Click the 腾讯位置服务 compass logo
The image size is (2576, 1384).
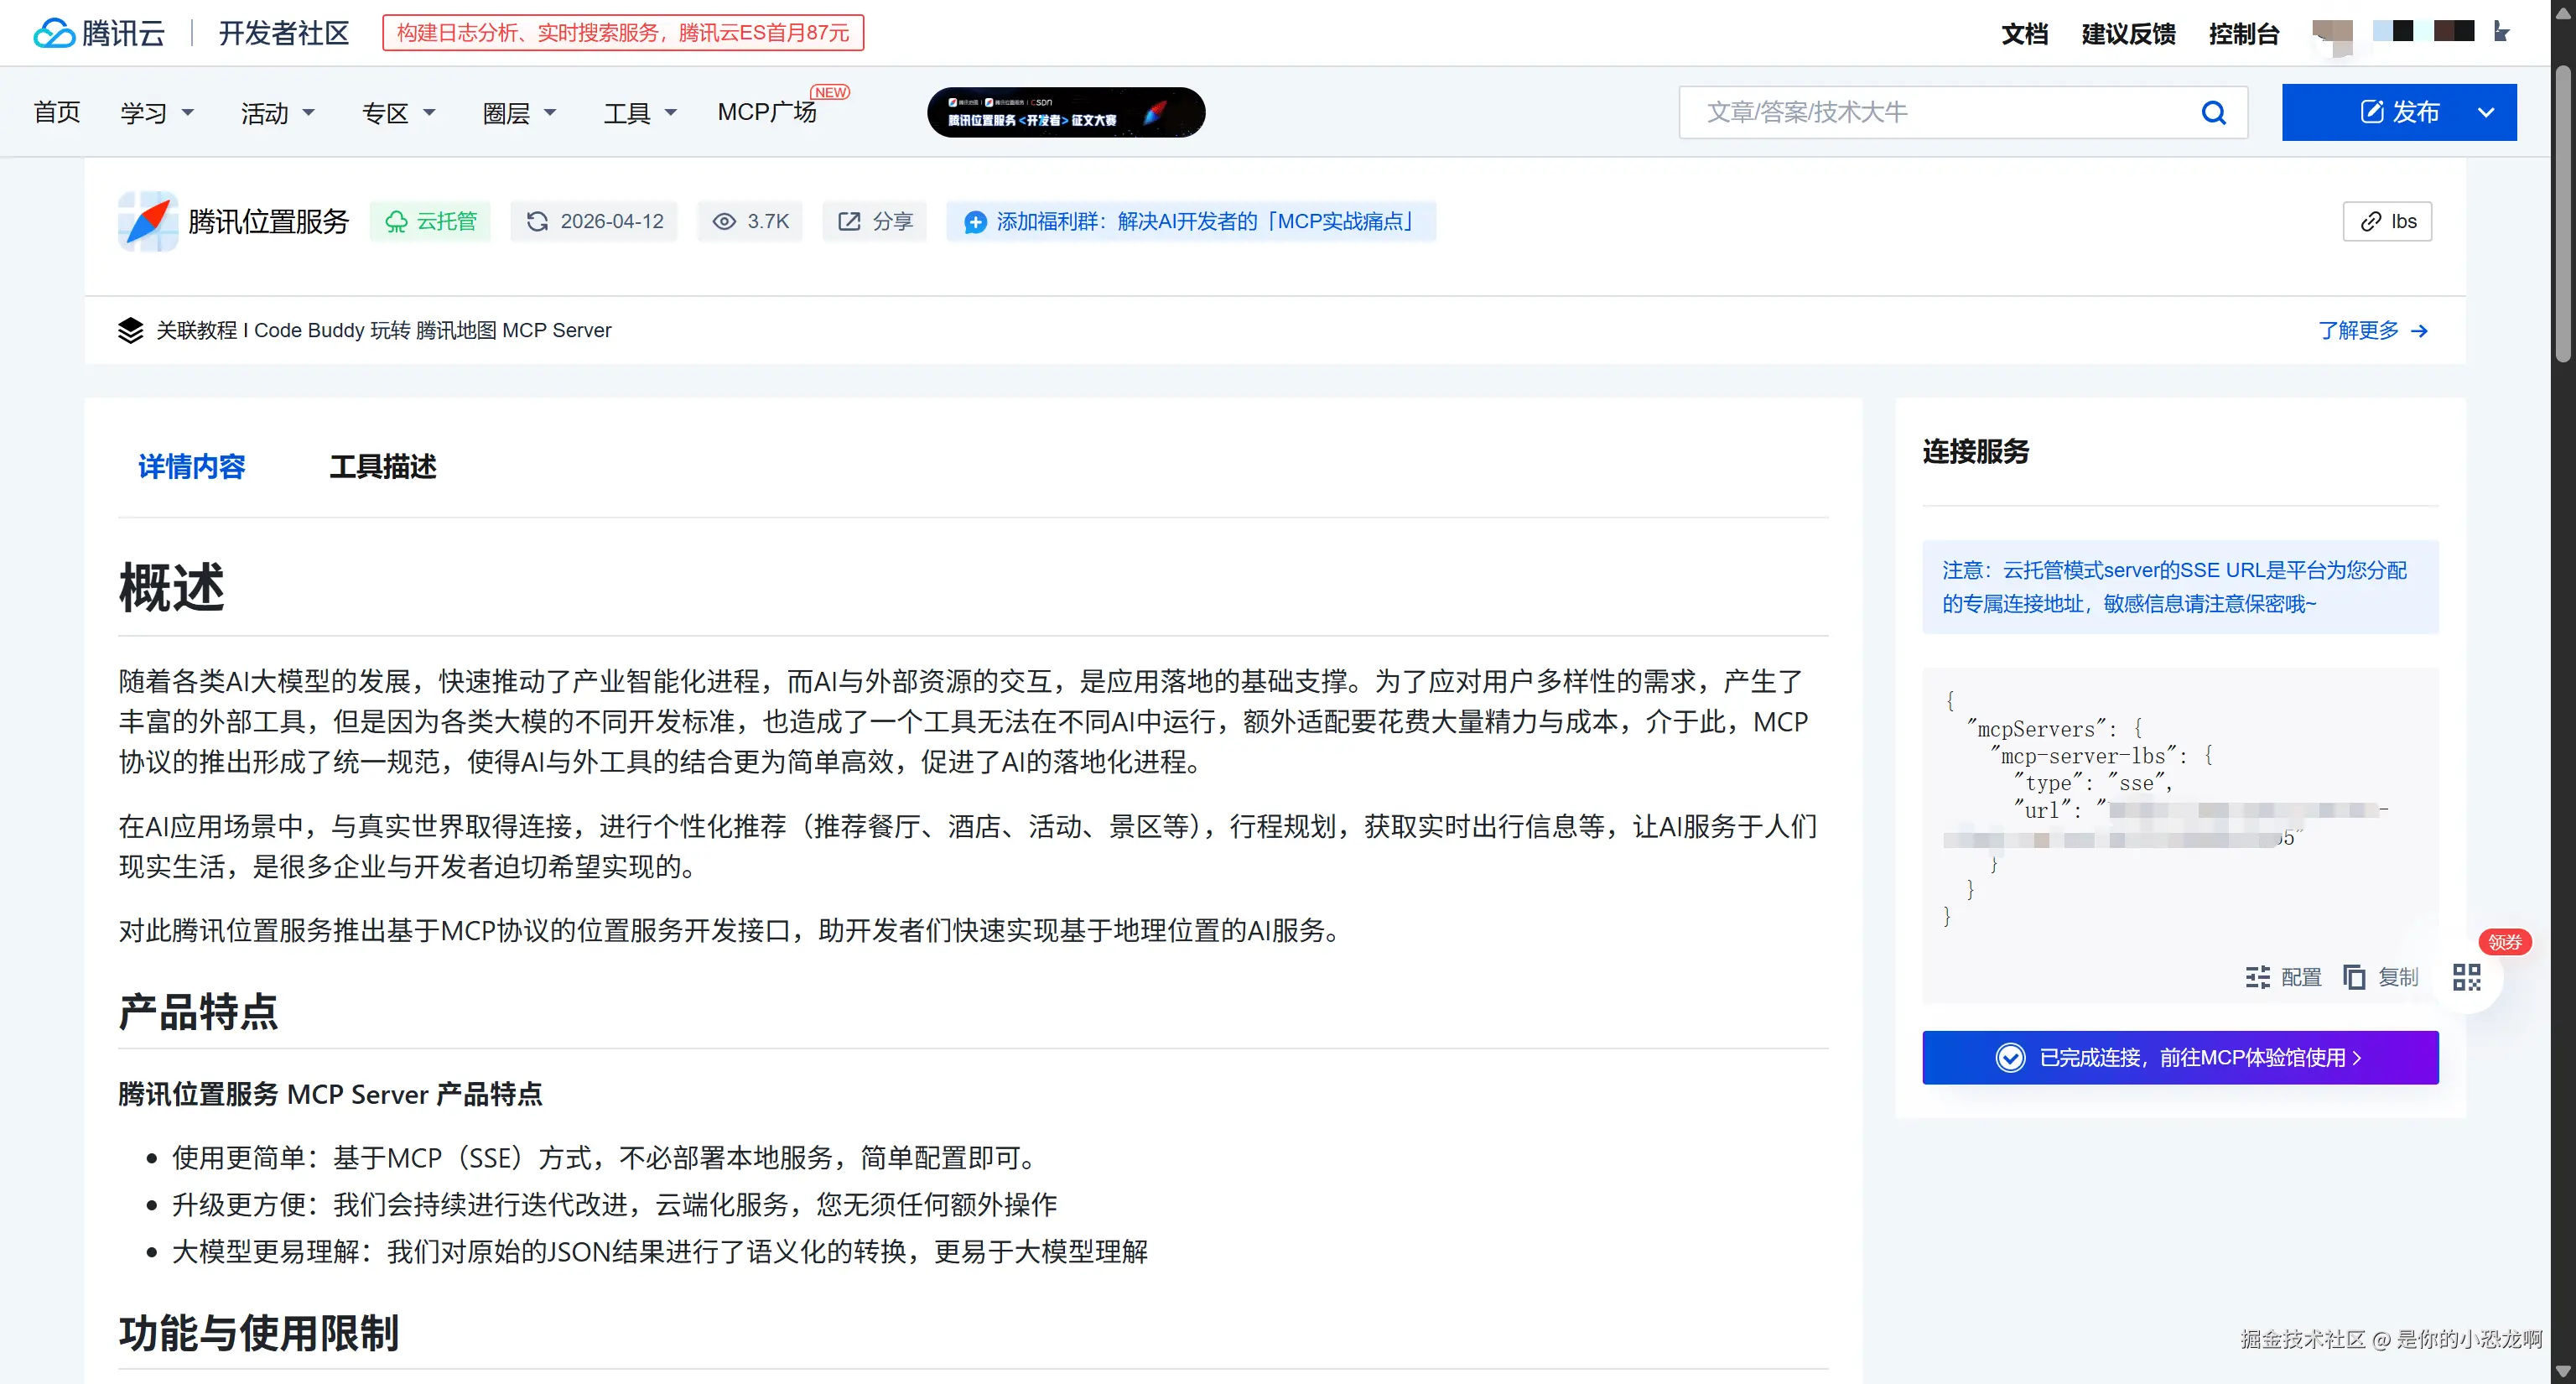pos(148,221)
